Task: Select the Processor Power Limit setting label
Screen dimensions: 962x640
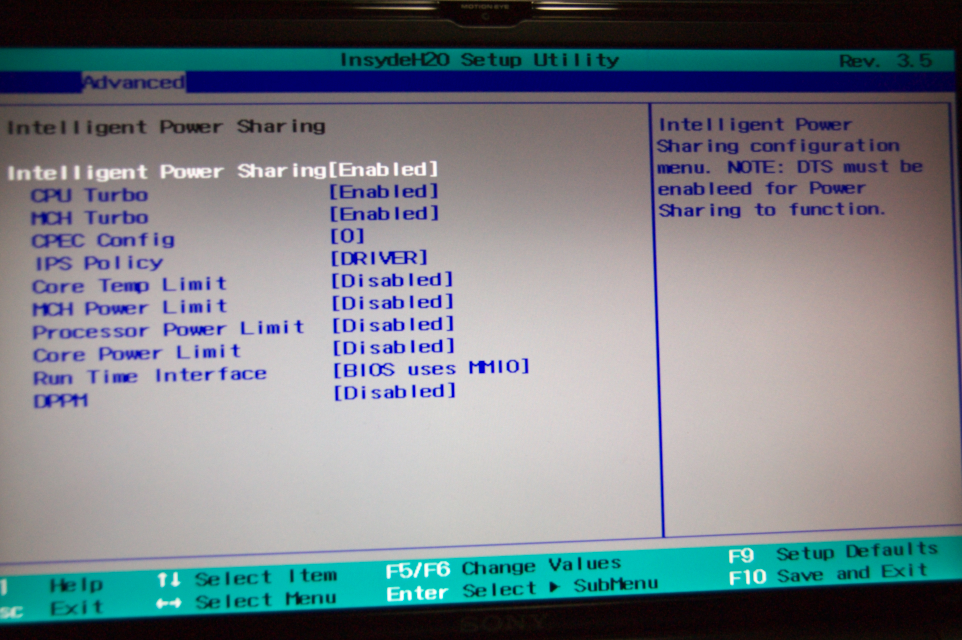Action: (x=169, y=330)
